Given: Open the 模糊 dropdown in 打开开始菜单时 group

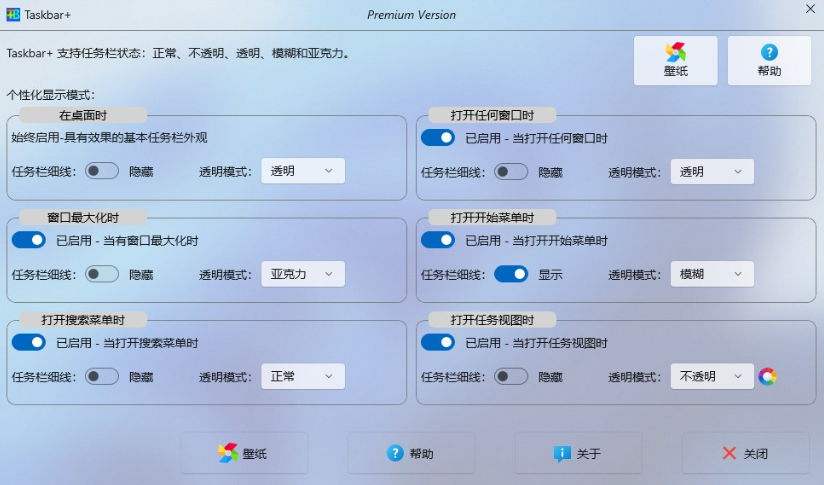Looking at the screenshot, I should click(712, 274).
